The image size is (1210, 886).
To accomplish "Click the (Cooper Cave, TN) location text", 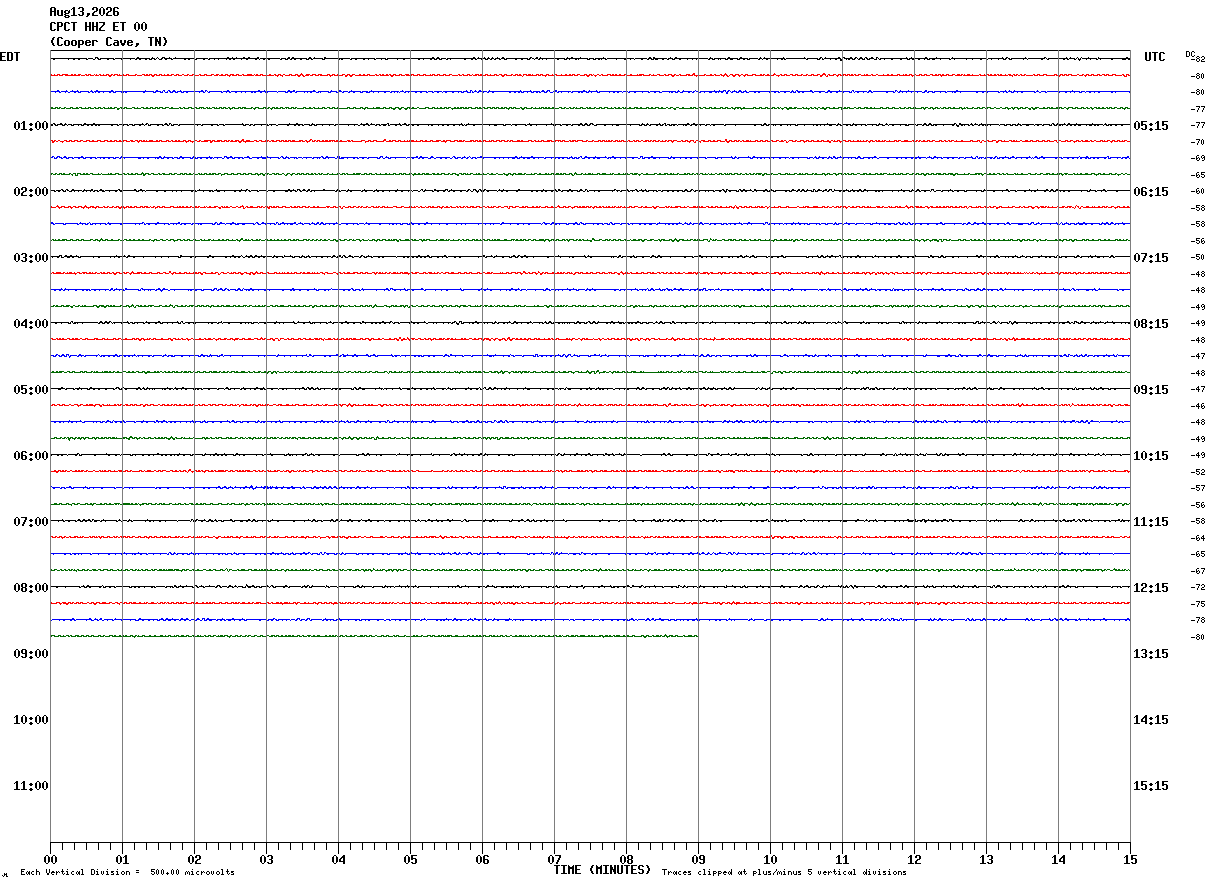I will point(109,42).
